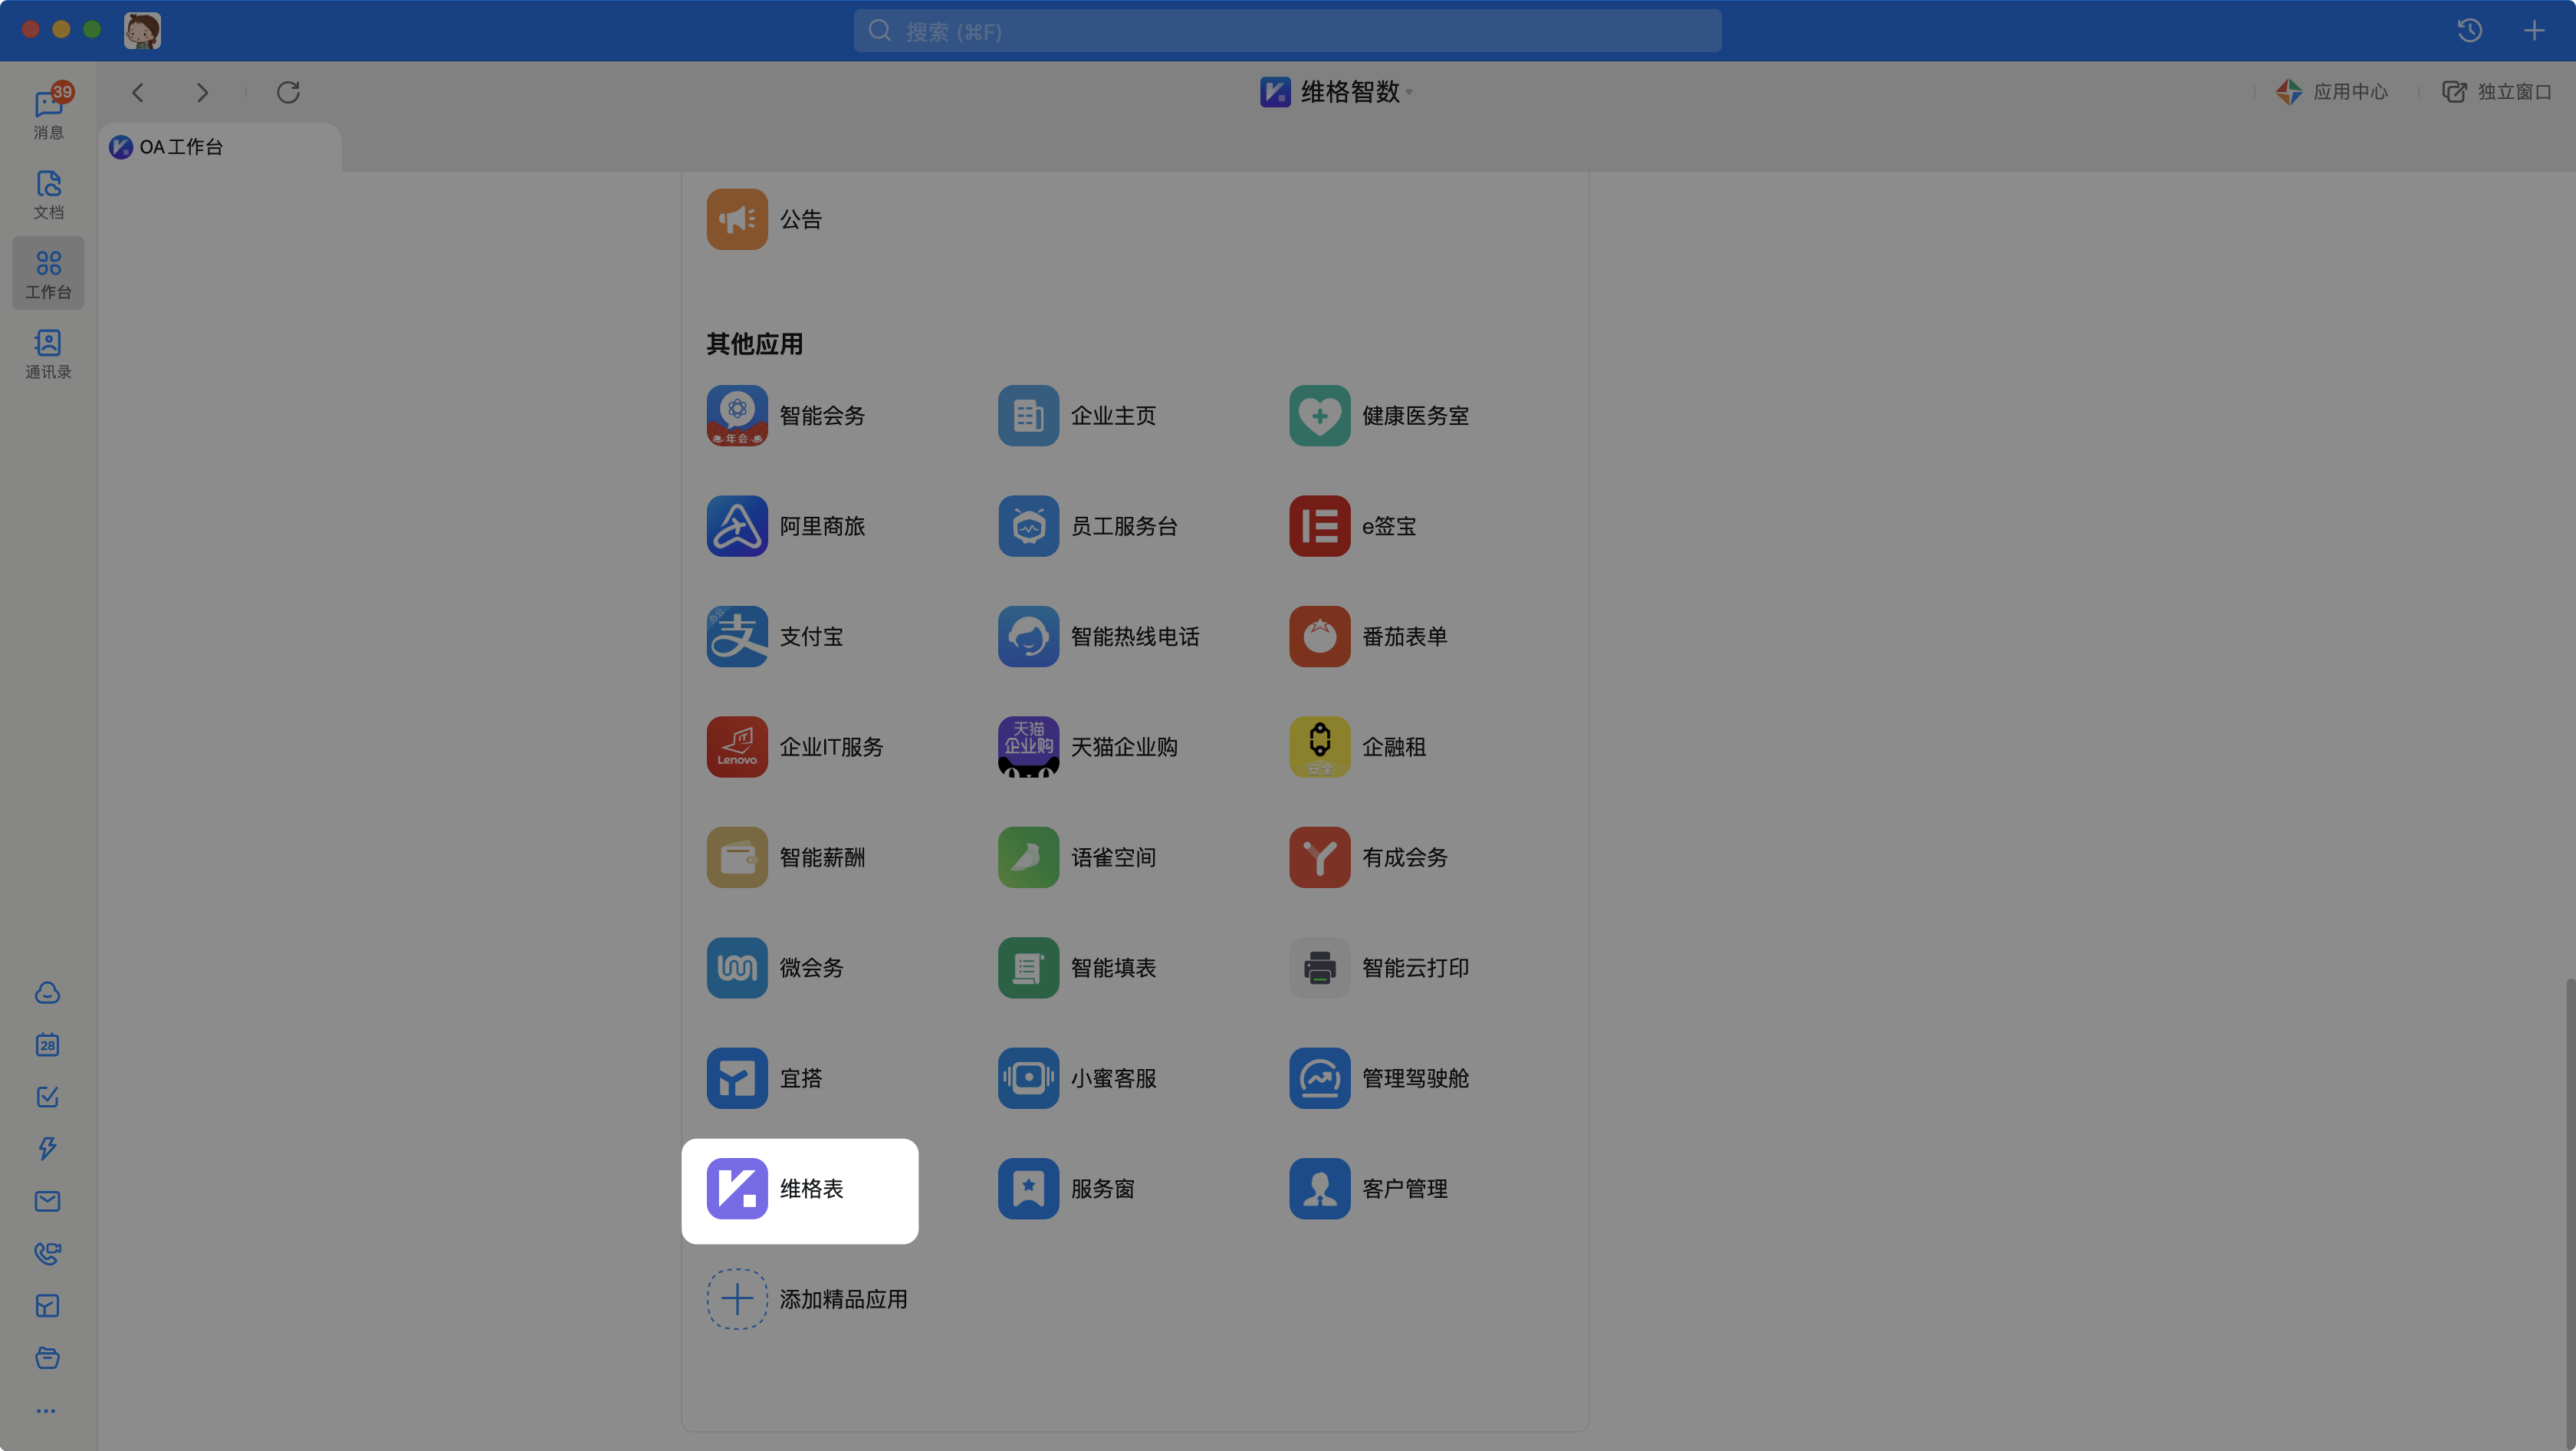This screenshot has width=2576, height=1451.
Task: Open the 支付宝 app
Action: [x=737, y=636]
